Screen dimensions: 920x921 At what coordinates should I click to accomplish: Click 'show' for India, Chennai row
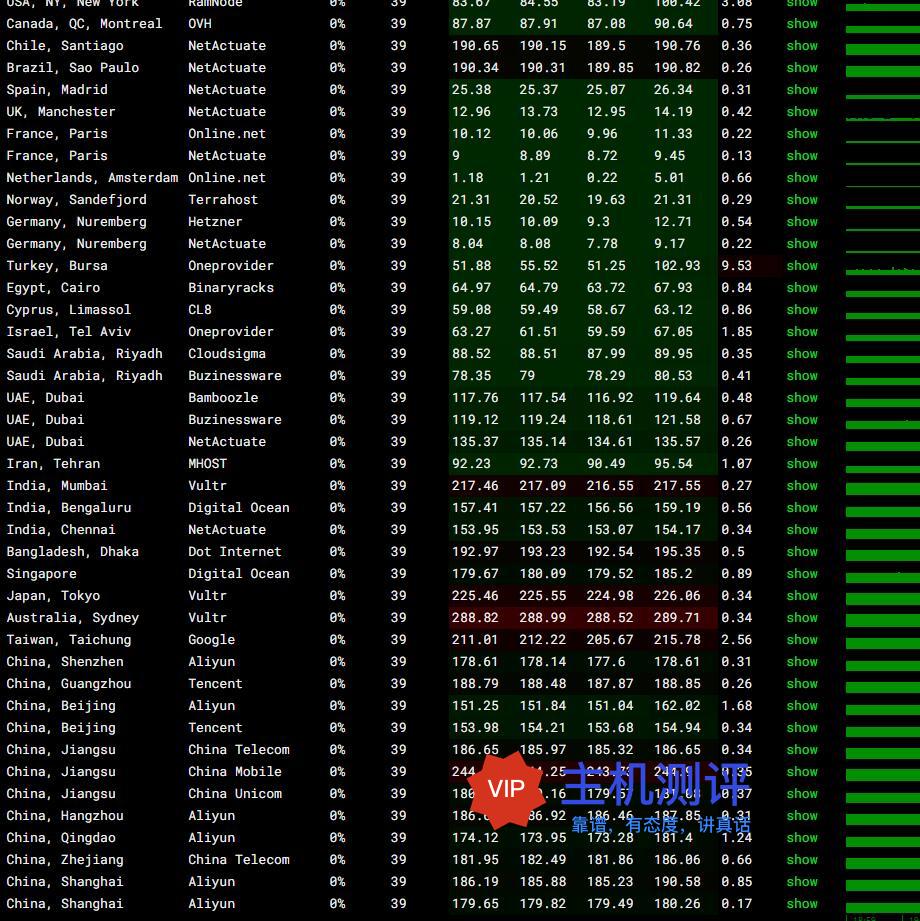pos(802,530)
